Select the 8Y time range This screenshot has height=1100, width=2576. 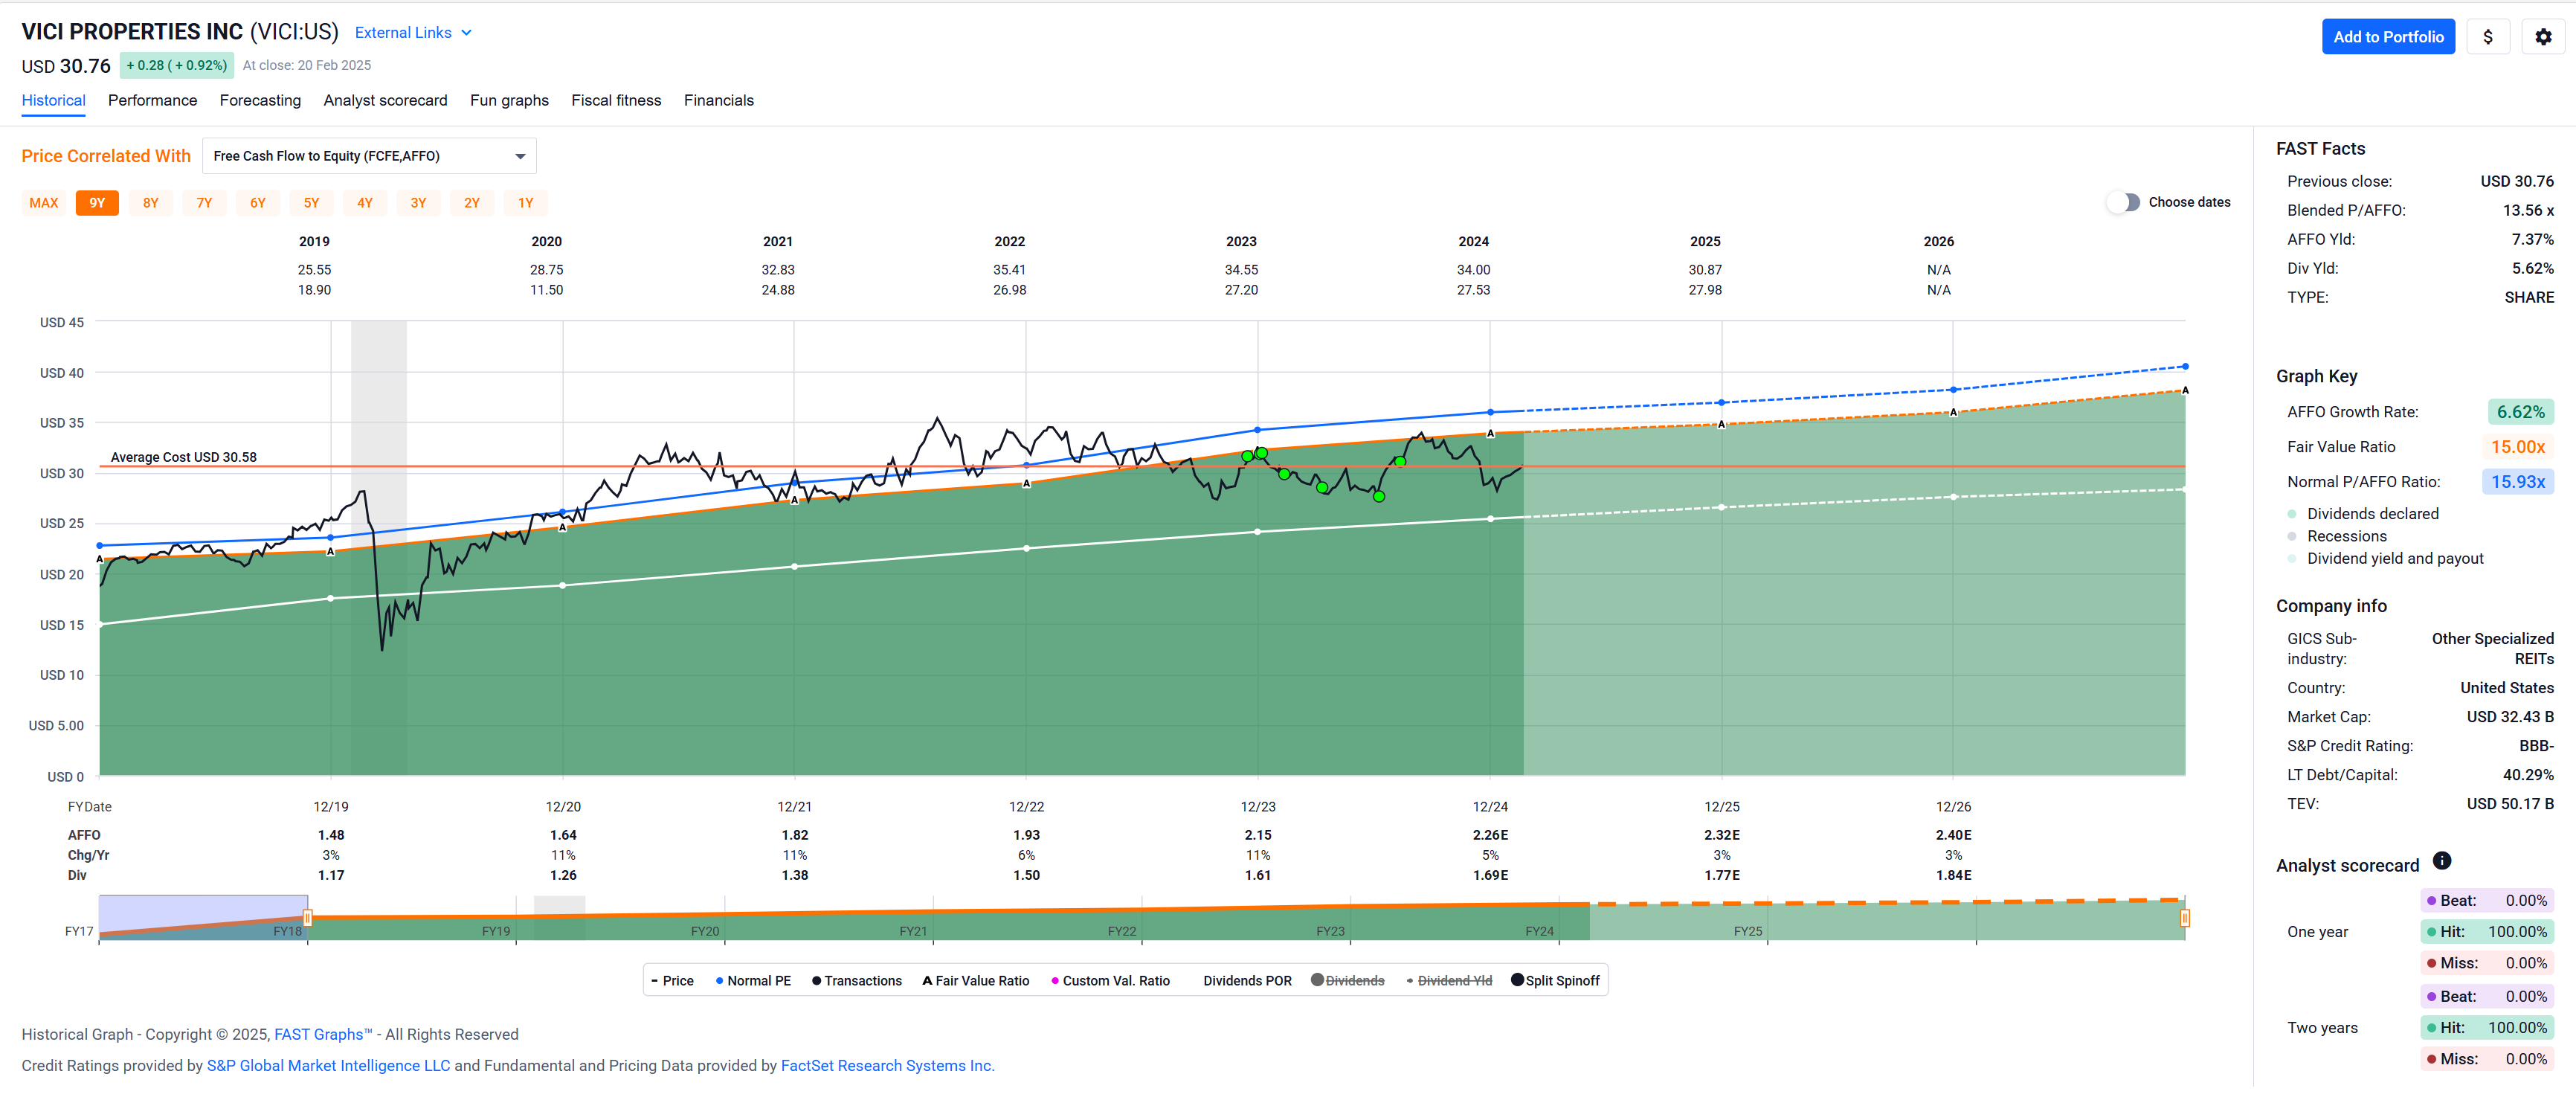pos(151,203)
